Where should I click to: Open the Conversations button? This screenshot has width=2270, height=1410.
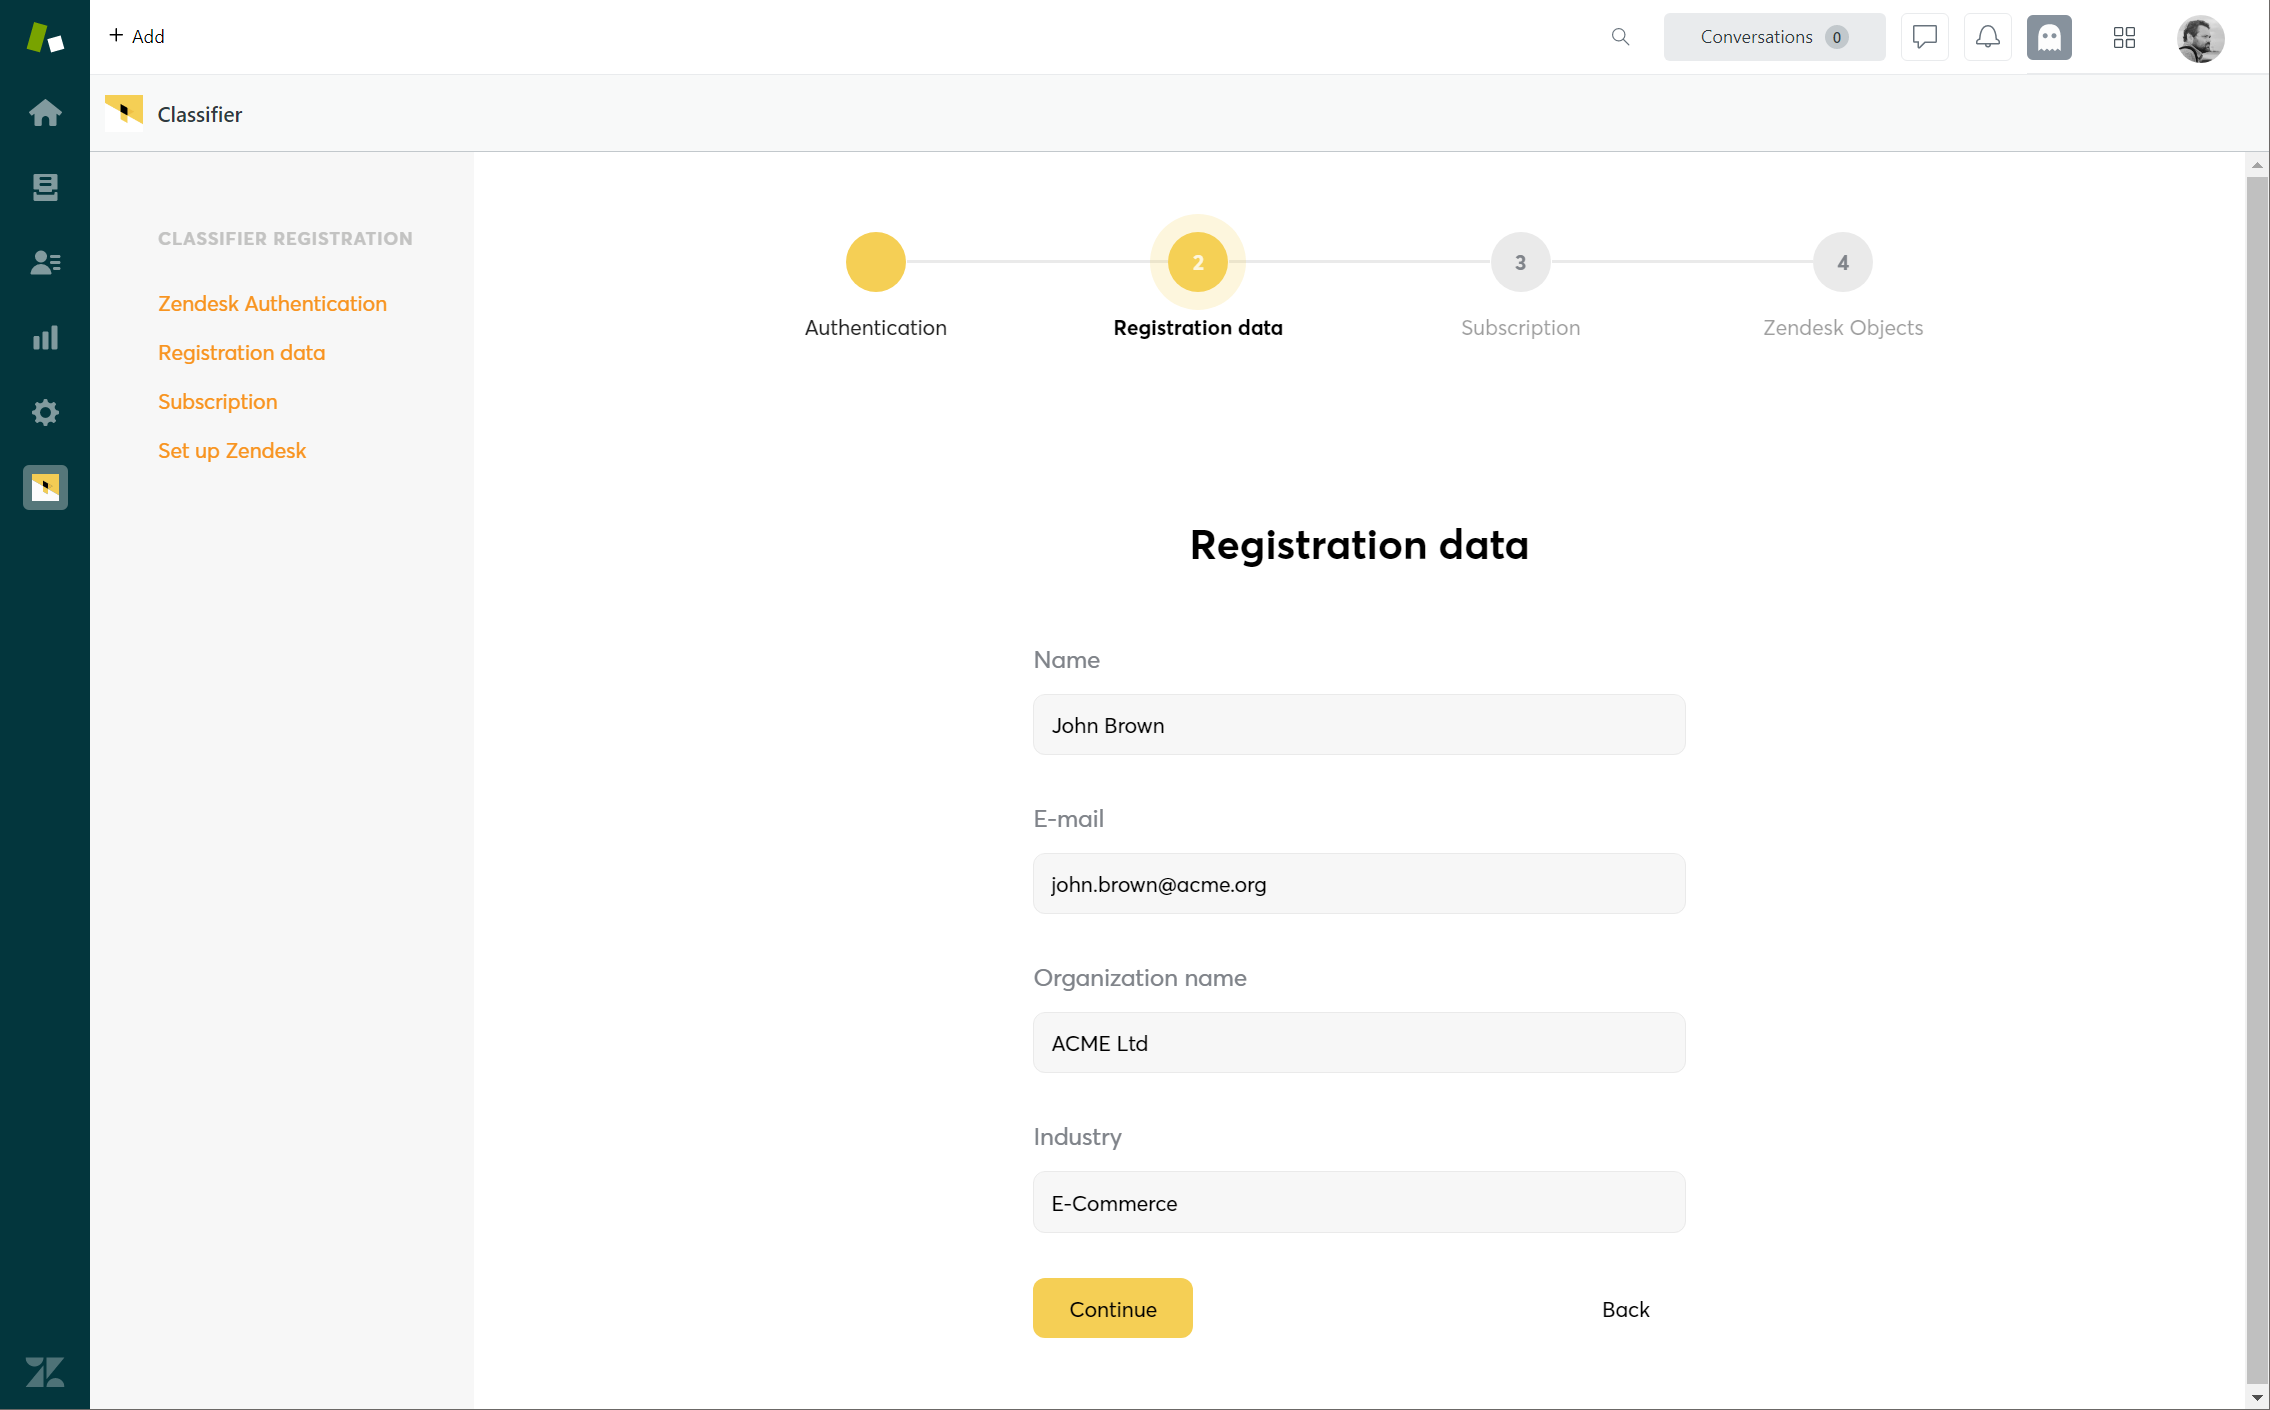[1774, 37]
